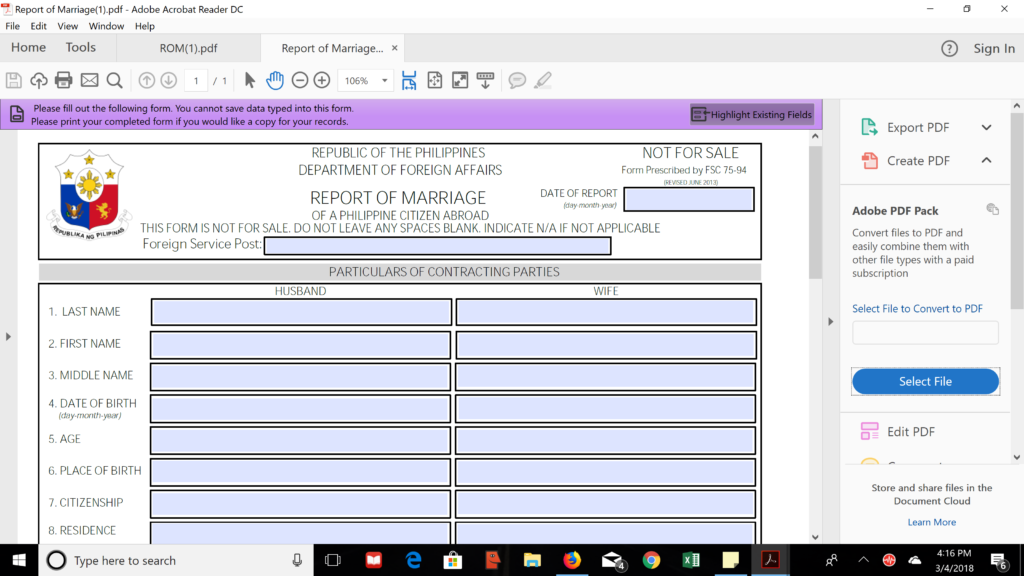This screenshot has width=1024, height=576.
Task: Switch to the ROM(1).pdf tab
Action: tap(188, 48)
